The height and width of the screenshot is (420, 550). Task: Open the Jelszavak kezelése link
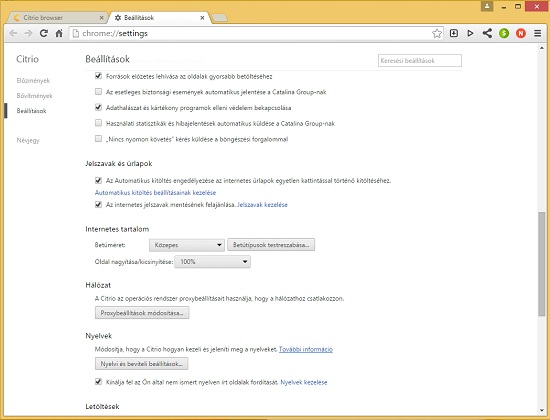coord(262,205)
